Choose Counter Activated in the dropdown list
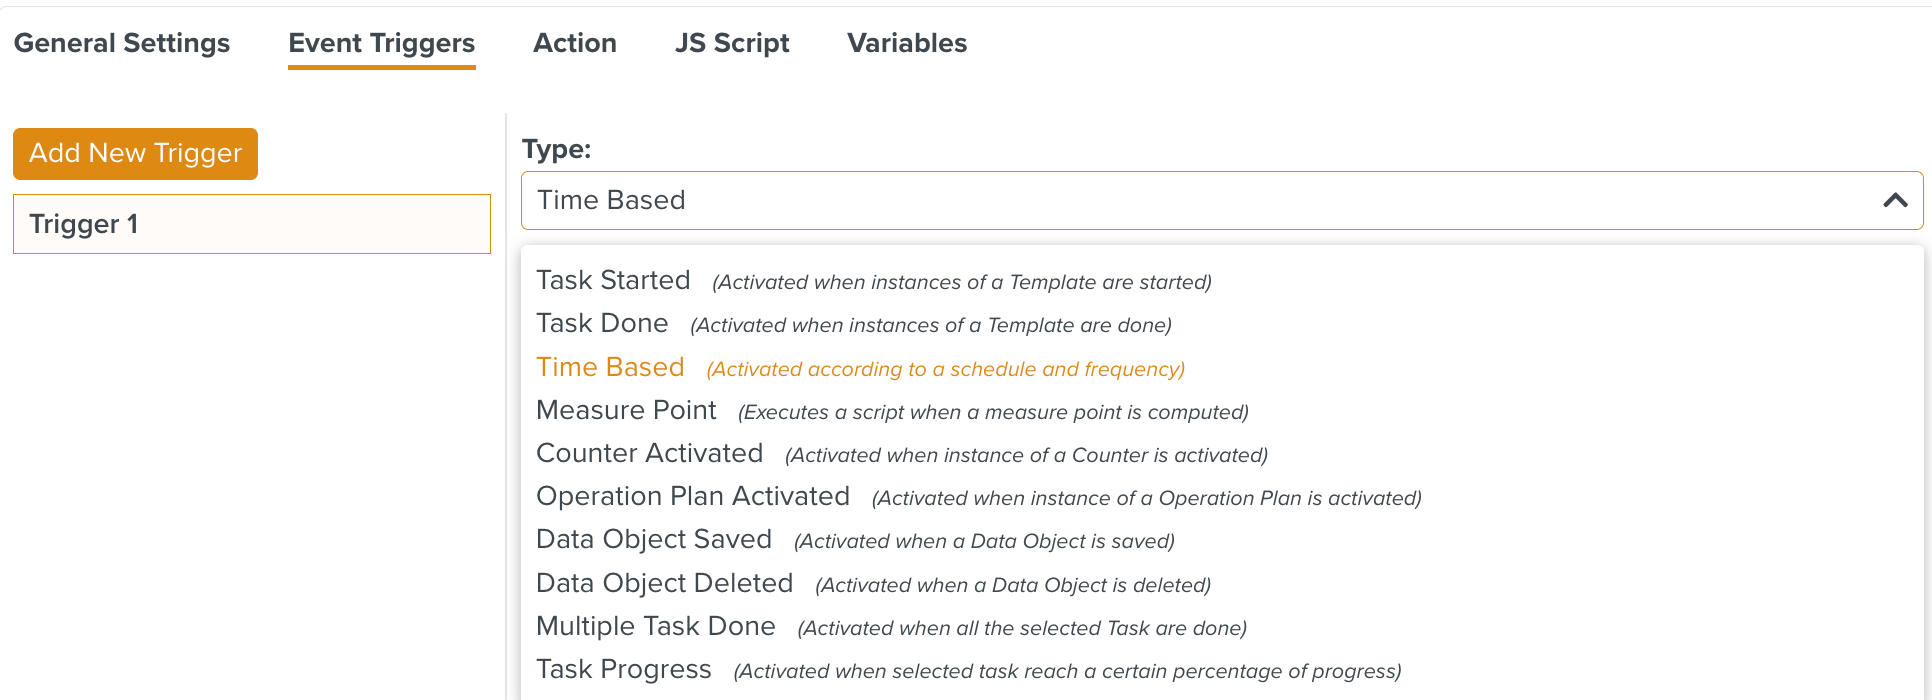The height and width of the screenshot is (700, 1932). (x=649, y=454)
